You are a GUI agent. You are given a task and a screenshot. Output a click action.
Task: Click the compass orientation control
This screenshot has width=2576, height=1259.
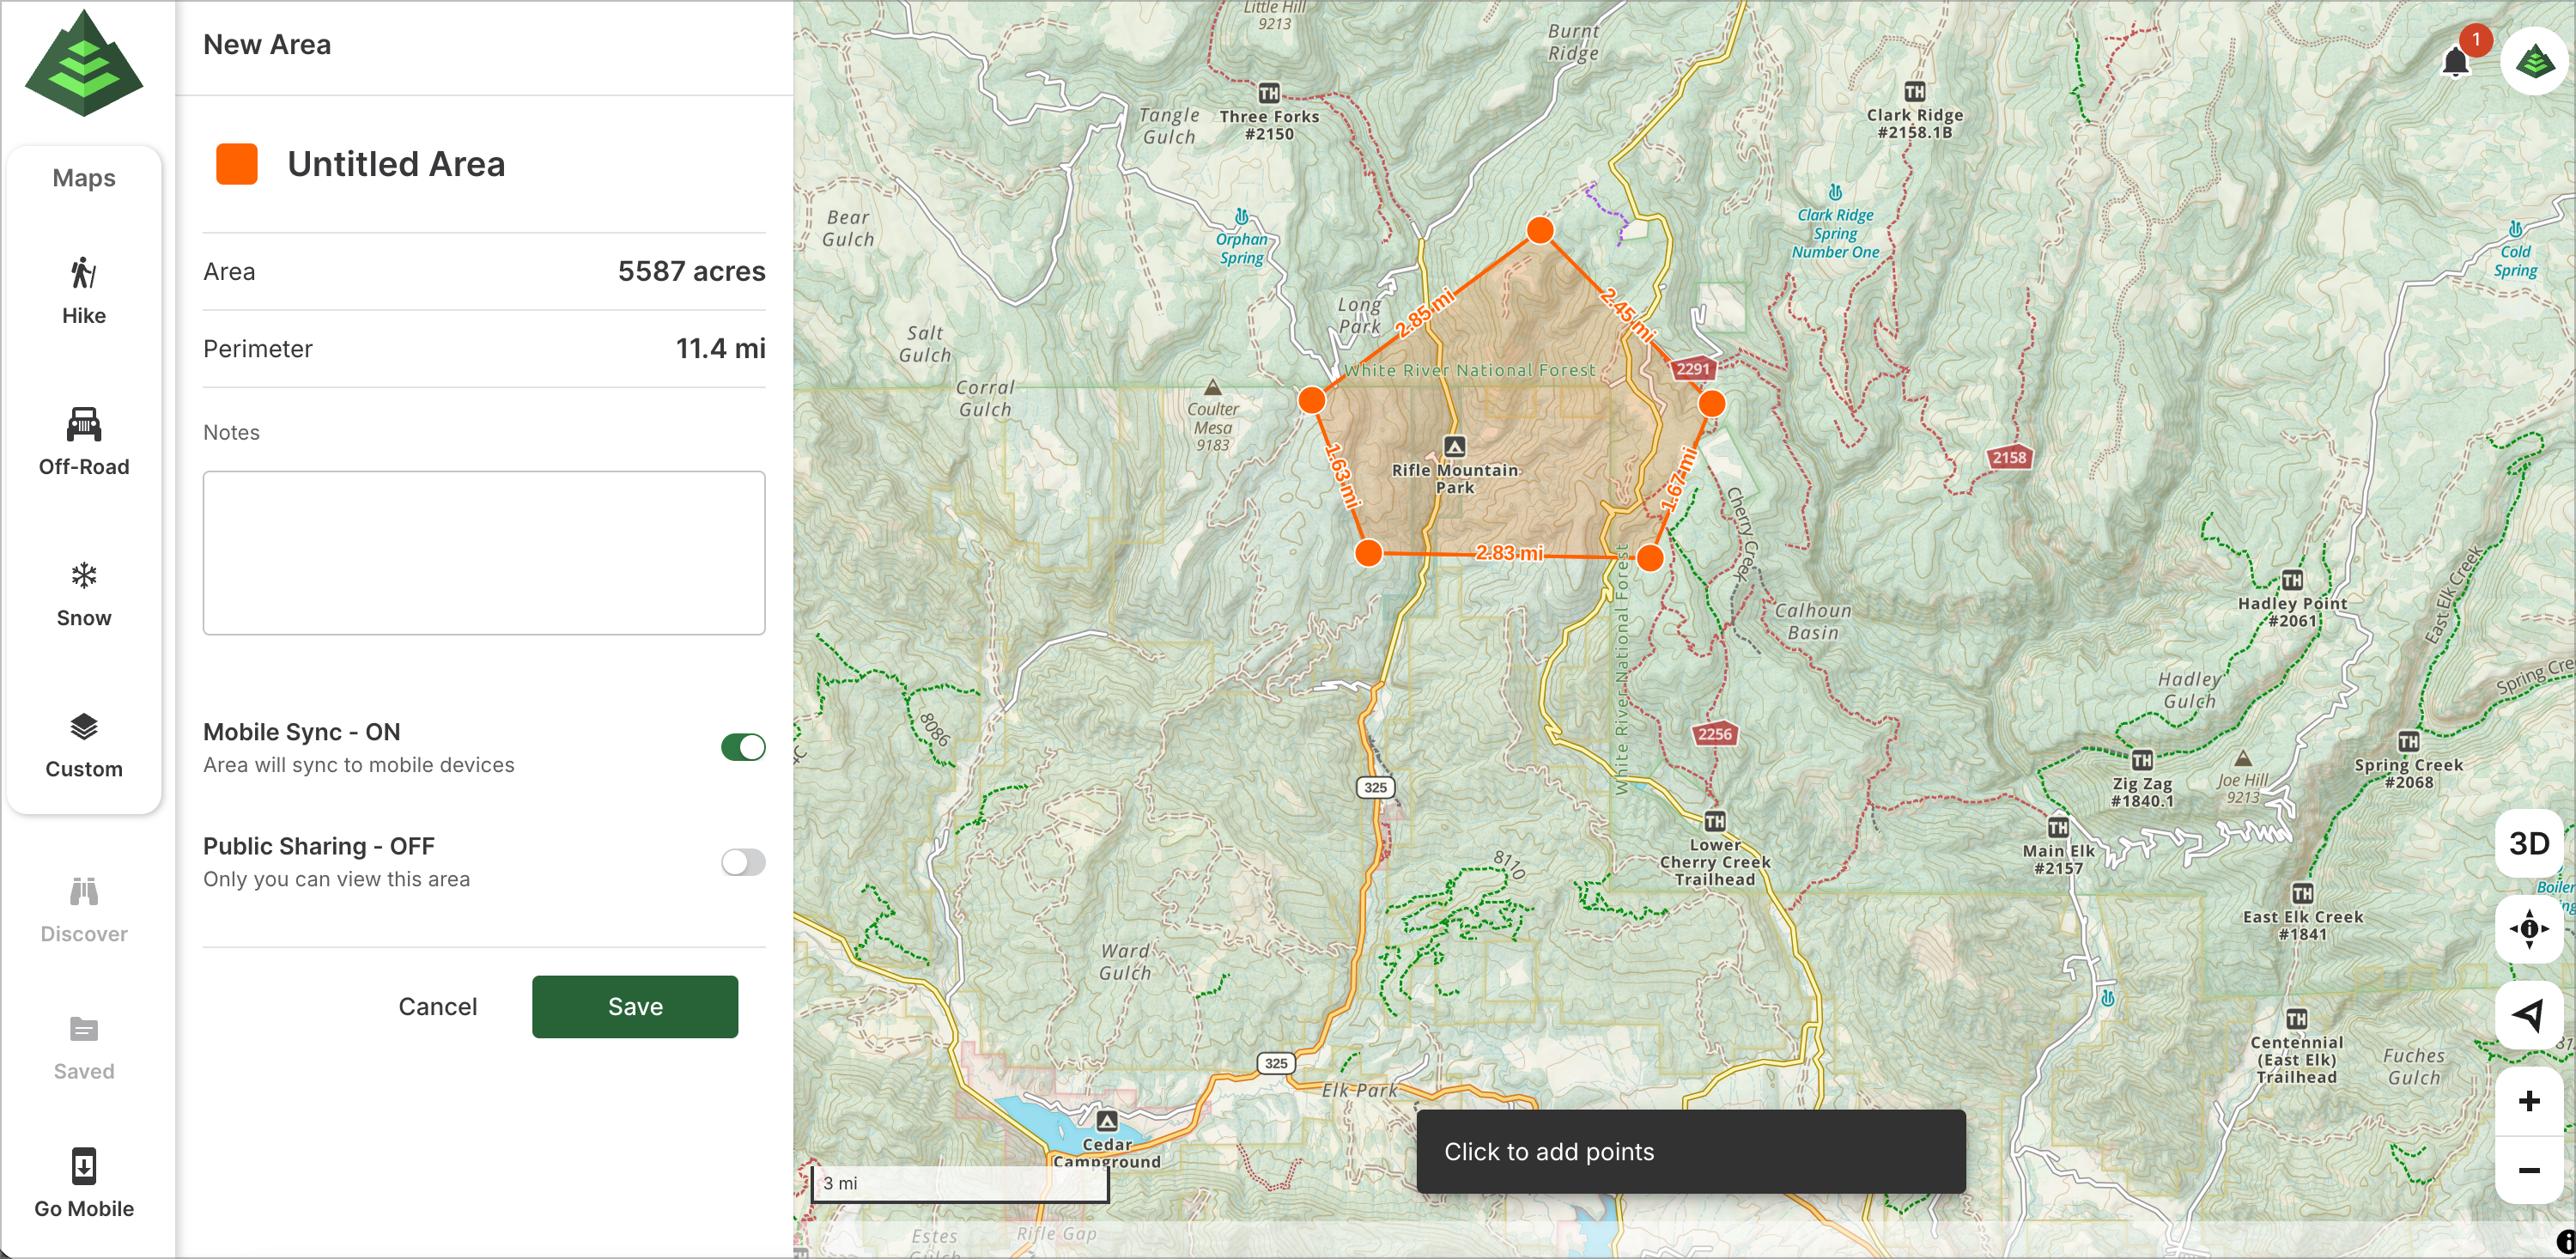[x=2528, y=928]
